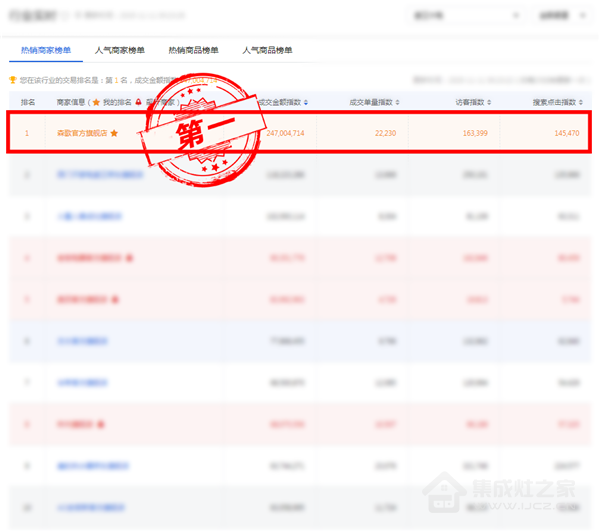
Task: Click the red bell legend icon
Action: tap(139, 102)
